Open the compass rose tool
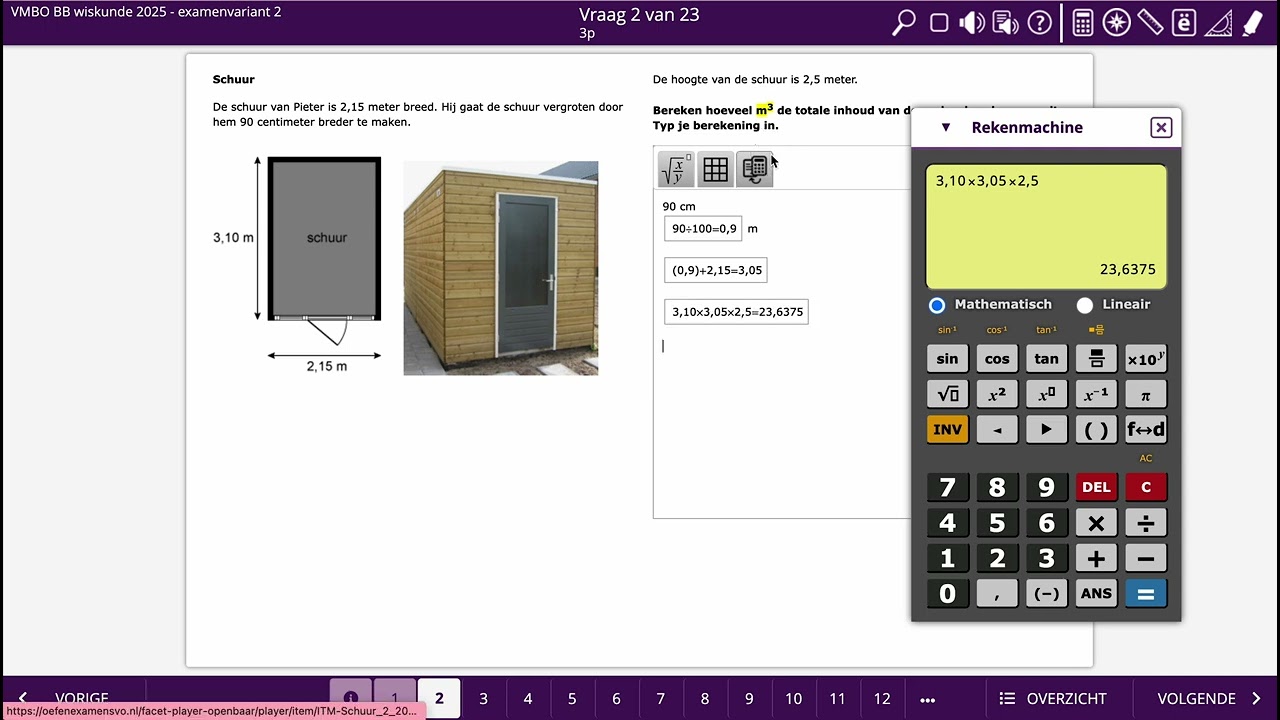 point(1117,23)
